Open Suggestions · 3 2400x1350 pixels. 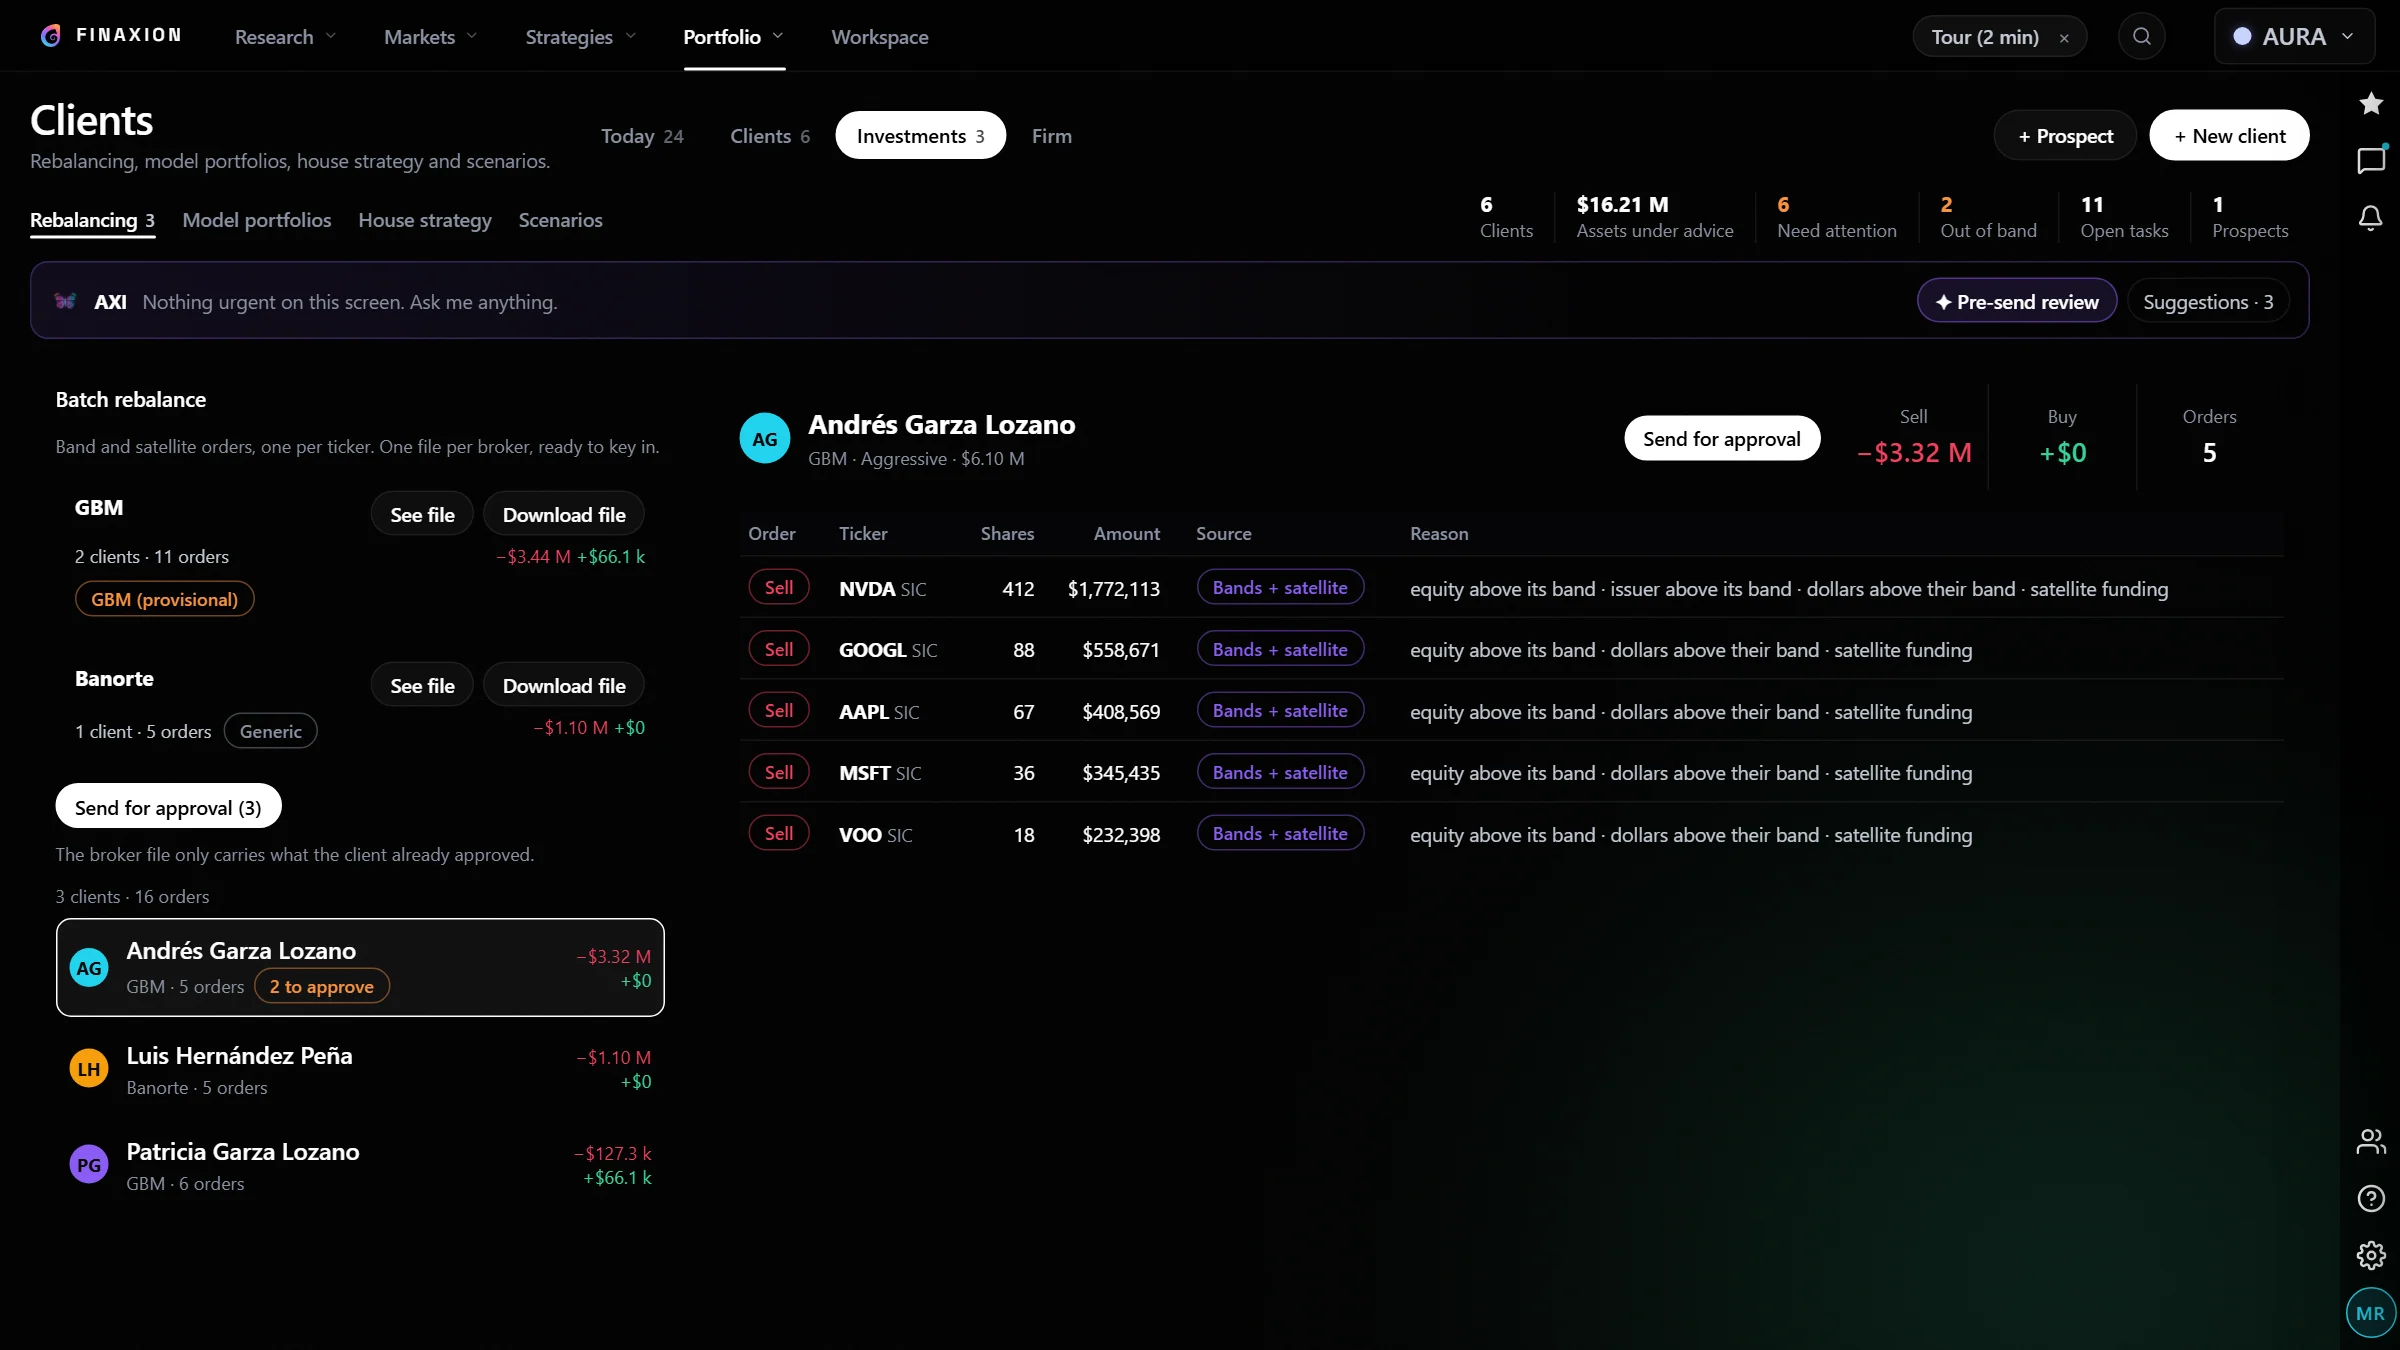(2208, 301)
